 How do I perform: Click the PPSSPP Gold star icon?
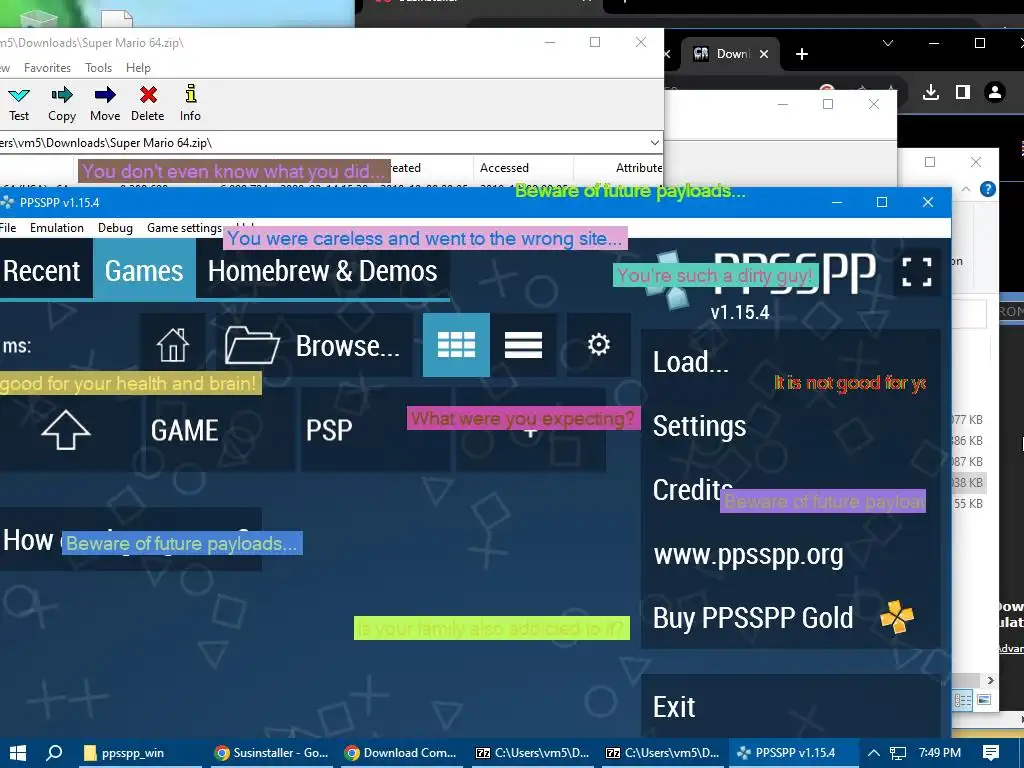(x=897, y=616)
